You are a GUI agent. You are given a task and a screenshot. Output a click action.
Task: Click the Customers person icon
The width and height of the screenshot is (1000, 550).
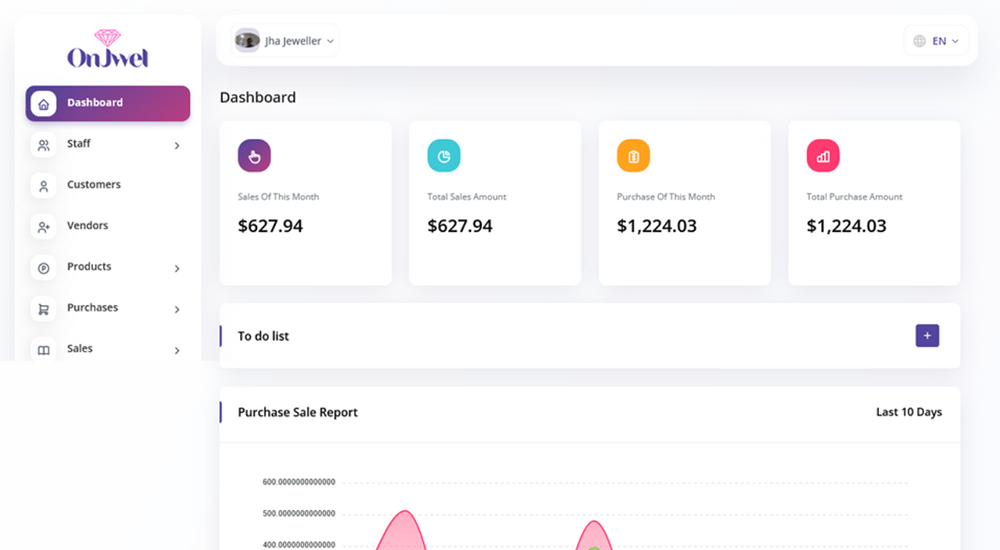click(43, 186)
